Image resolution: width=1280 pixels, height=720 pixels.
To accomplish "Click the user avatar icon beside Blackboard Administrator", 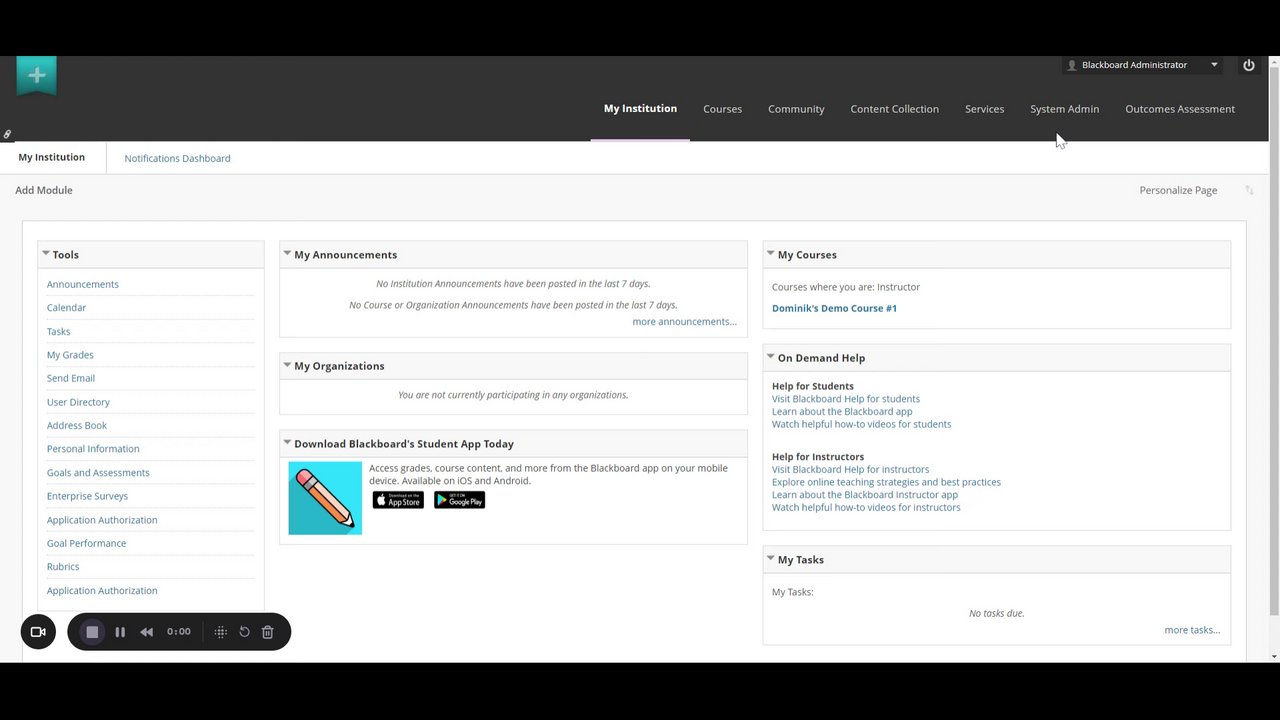I will (1072, 65).
